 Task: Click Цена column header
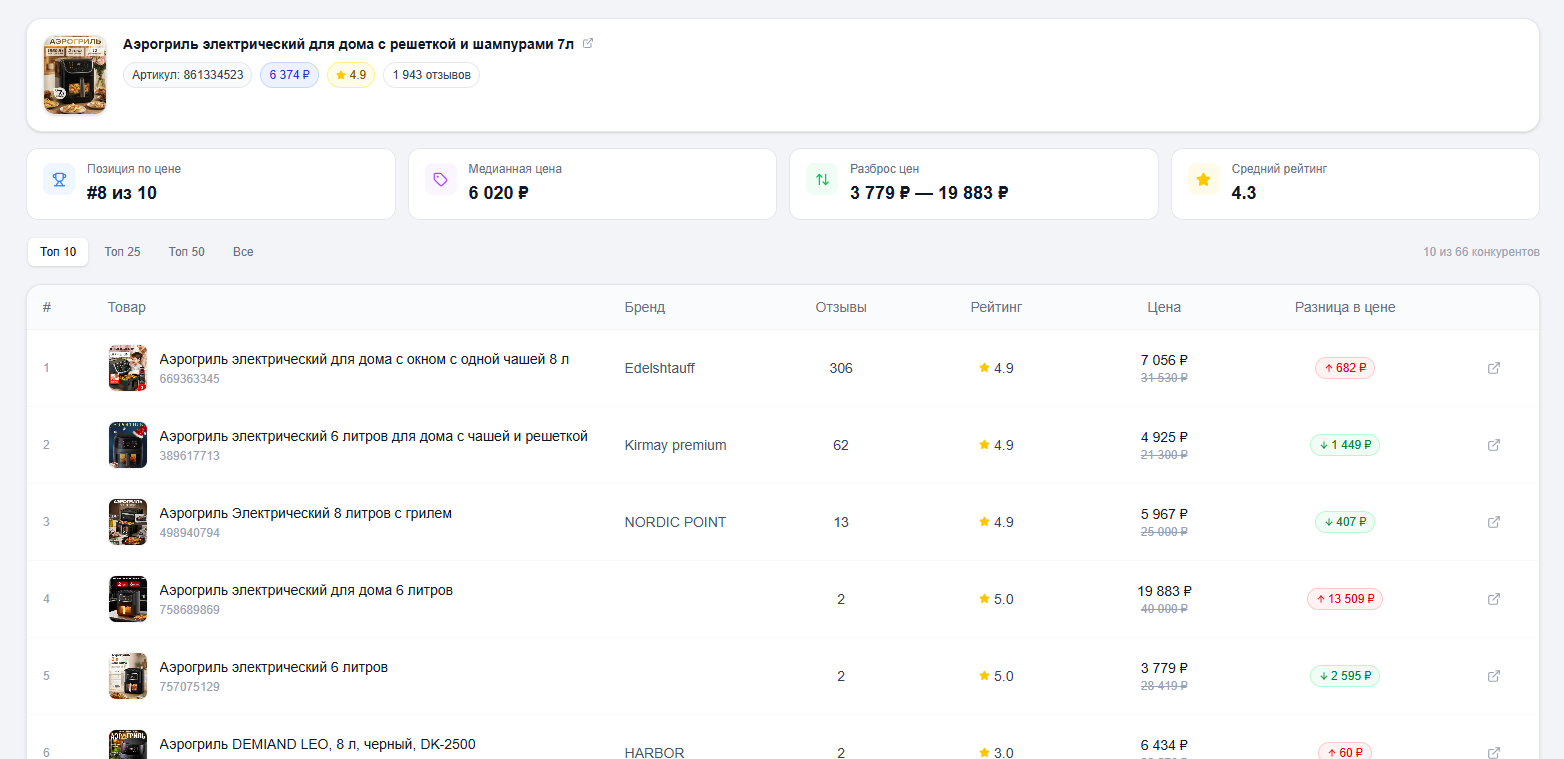click(x=1164, y=307)
